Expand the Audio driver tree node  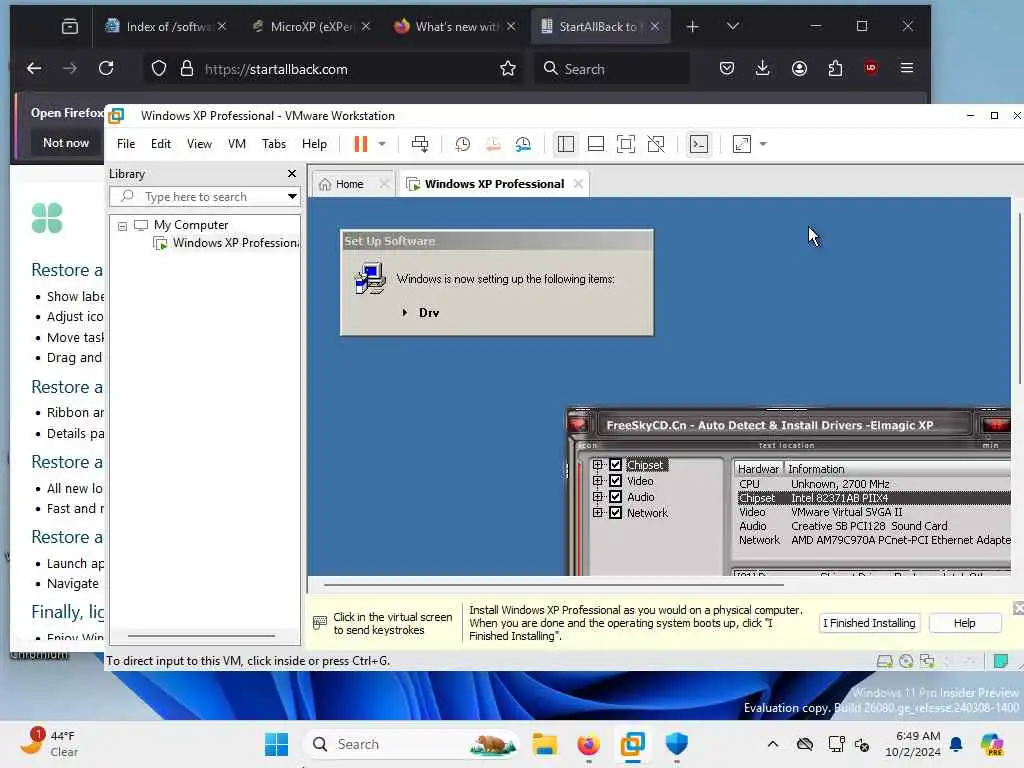tap(598, 497)
